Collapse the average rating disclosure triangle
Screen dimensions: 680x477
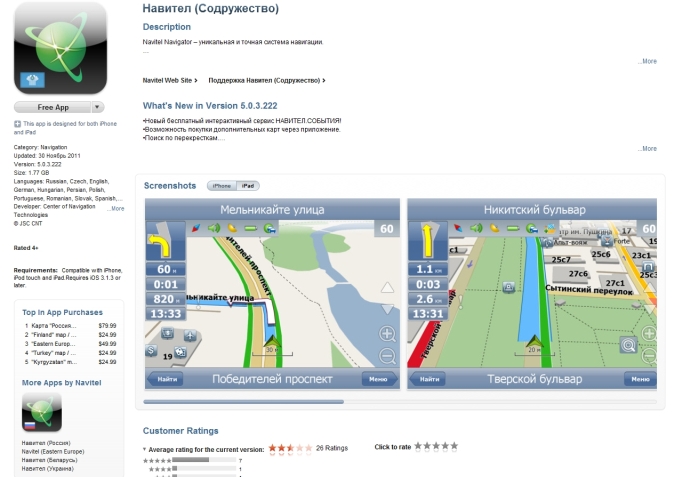point(146,450)
